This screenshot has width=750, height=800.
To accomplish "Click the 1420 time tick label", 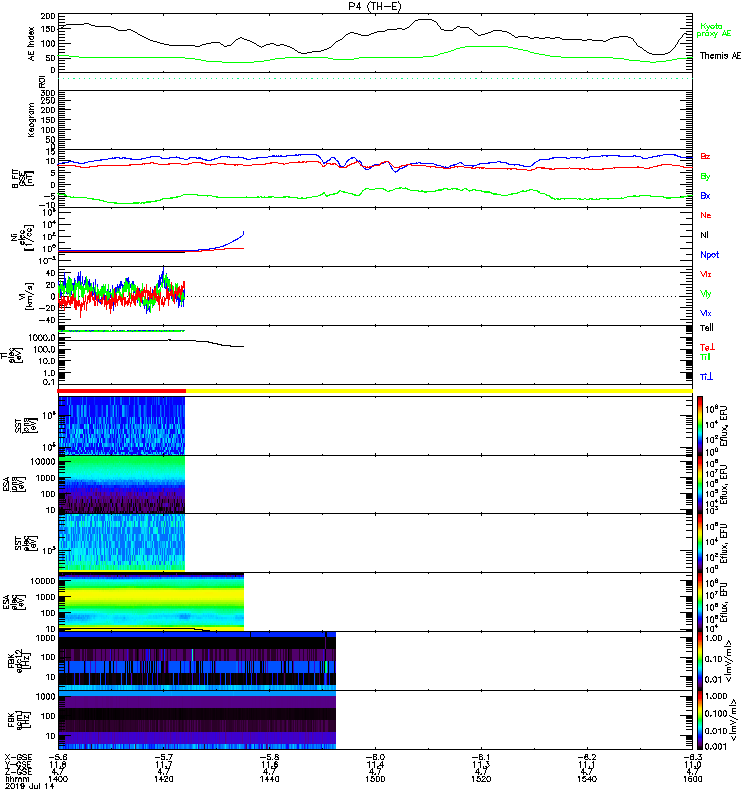I will (163, 779).
